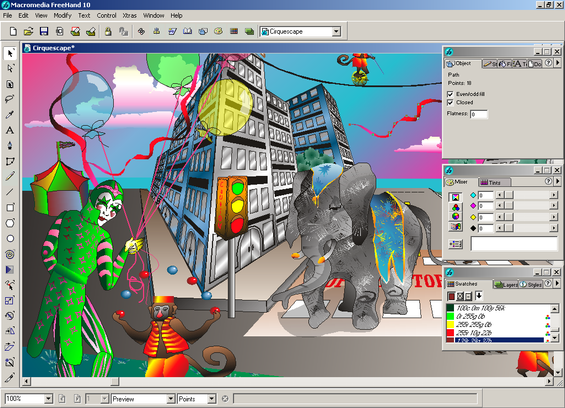This screenshot has height=408, width=565.
Task: Select the Spiral tool
Action: coord(10,254)
